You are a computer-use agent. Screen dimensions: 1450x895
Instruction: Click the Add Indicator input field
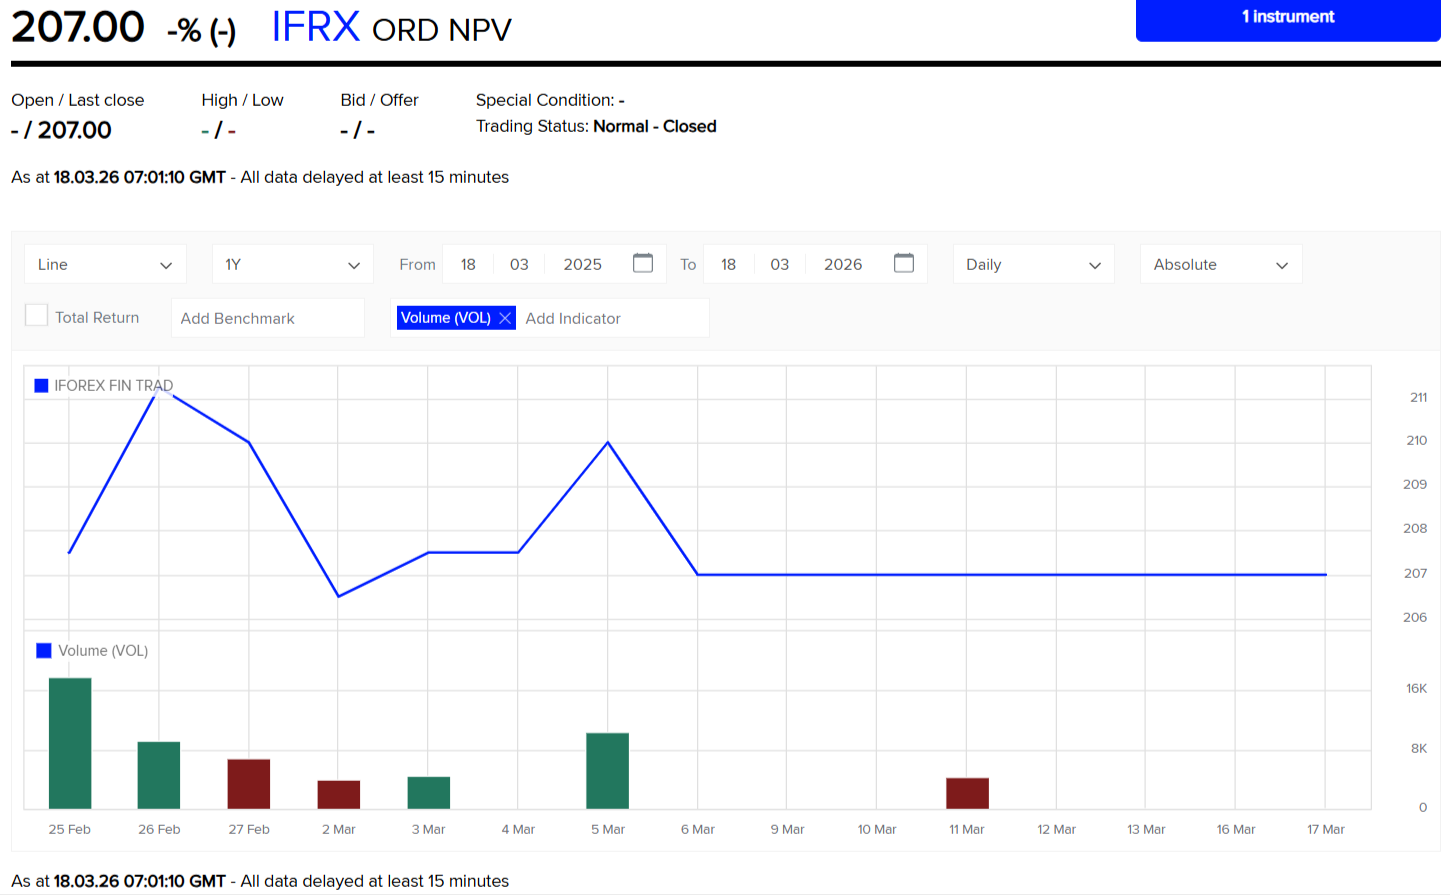[x=612, y=319]
